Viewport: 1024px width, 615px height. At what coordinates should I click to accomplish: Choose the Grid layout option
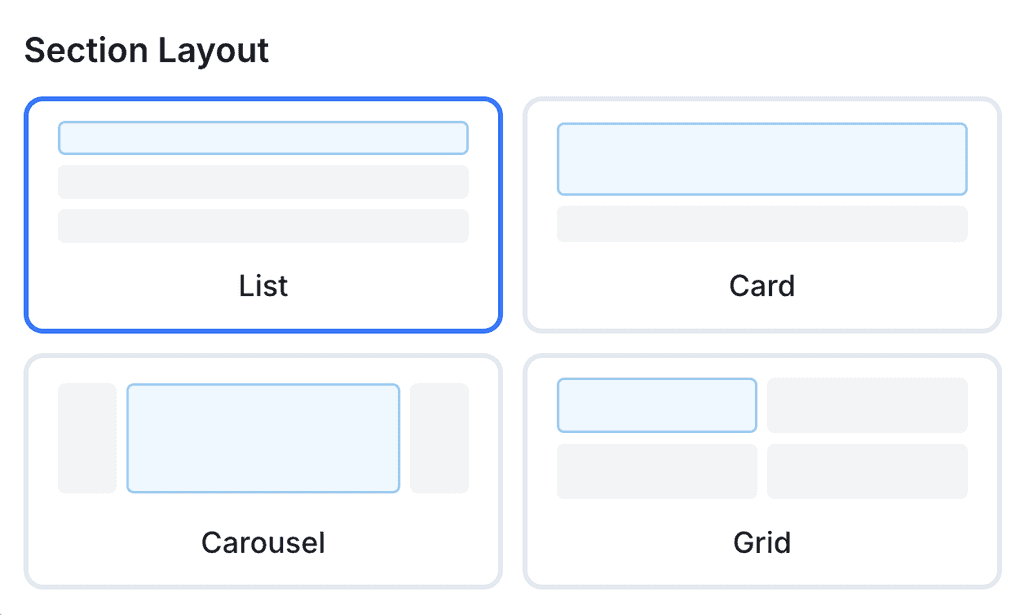pyautogui.click(x=762, y=470)
